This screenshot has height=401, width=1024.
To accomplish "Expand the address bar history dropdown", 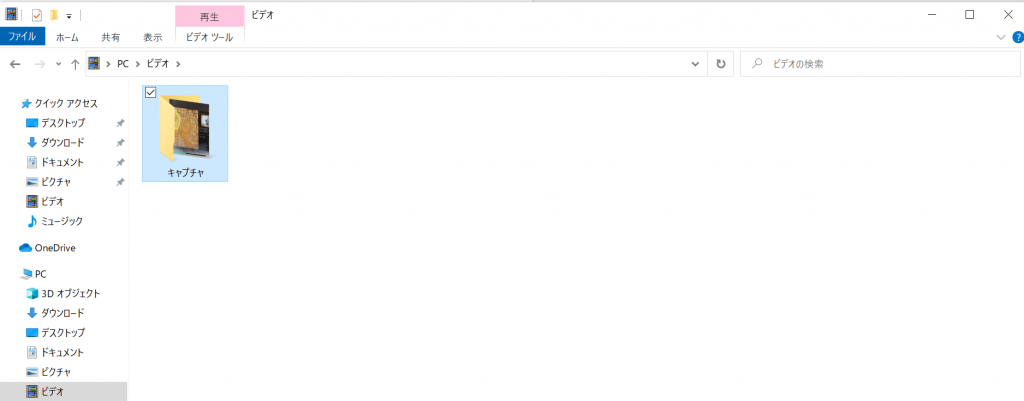I will click(x=695, y=64).
